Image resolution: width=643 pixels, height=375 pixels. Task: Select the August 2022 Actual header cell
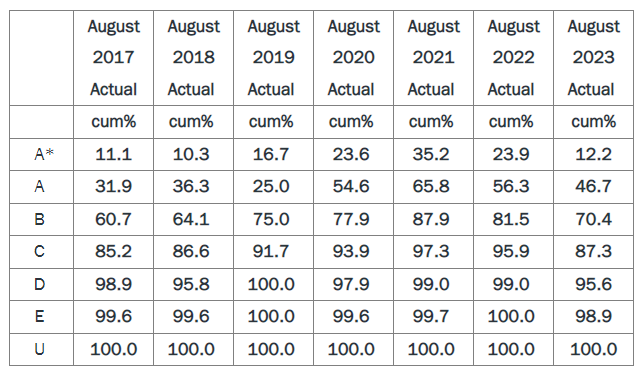tap(513, 58)
